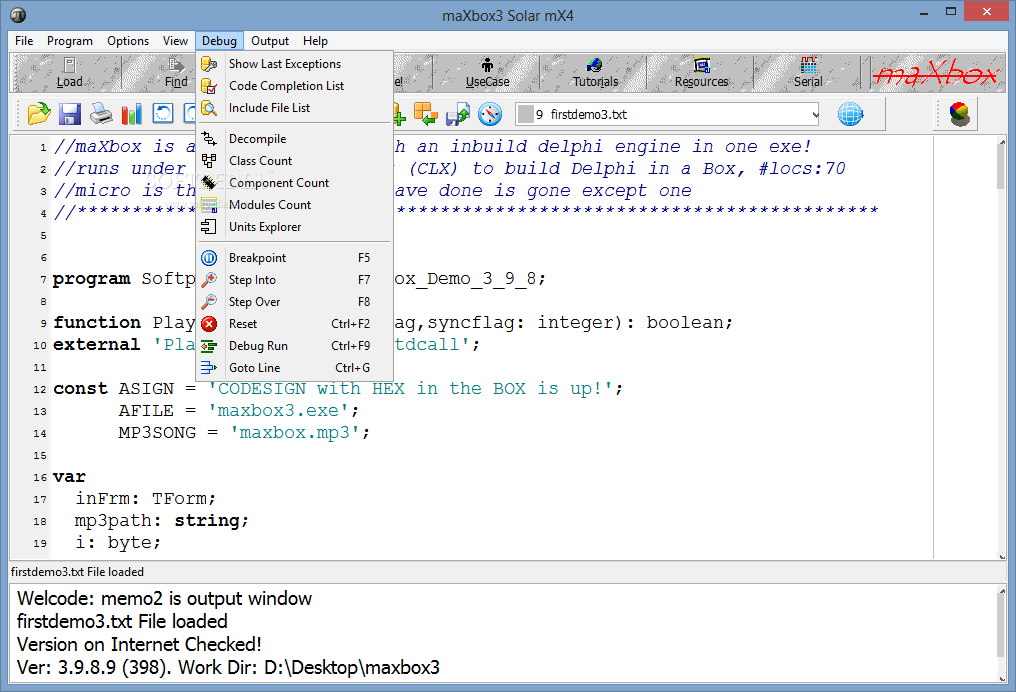Click the open folder icon in toolbar
Screen dimensions: 1016x692
[38, 114]
